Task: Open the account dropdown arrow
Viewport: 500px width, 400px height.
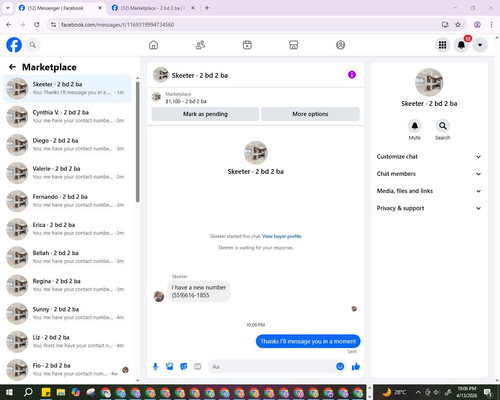Action: click(480, 45)
